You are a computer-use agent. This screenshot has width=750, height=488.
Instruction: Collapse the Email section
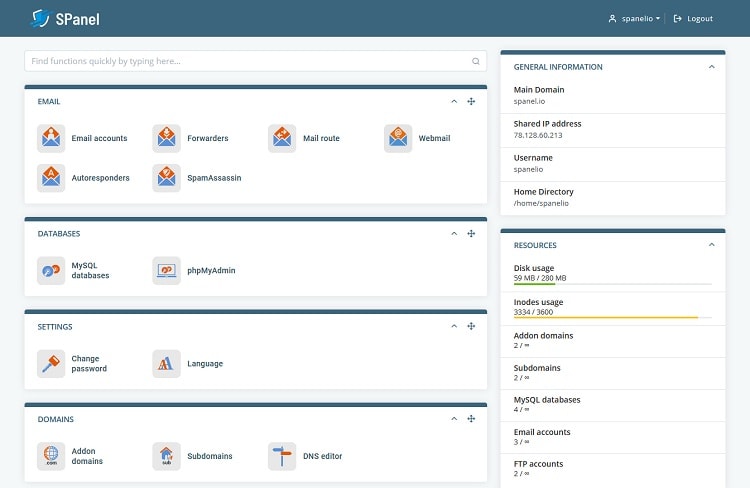click(454, 101)
